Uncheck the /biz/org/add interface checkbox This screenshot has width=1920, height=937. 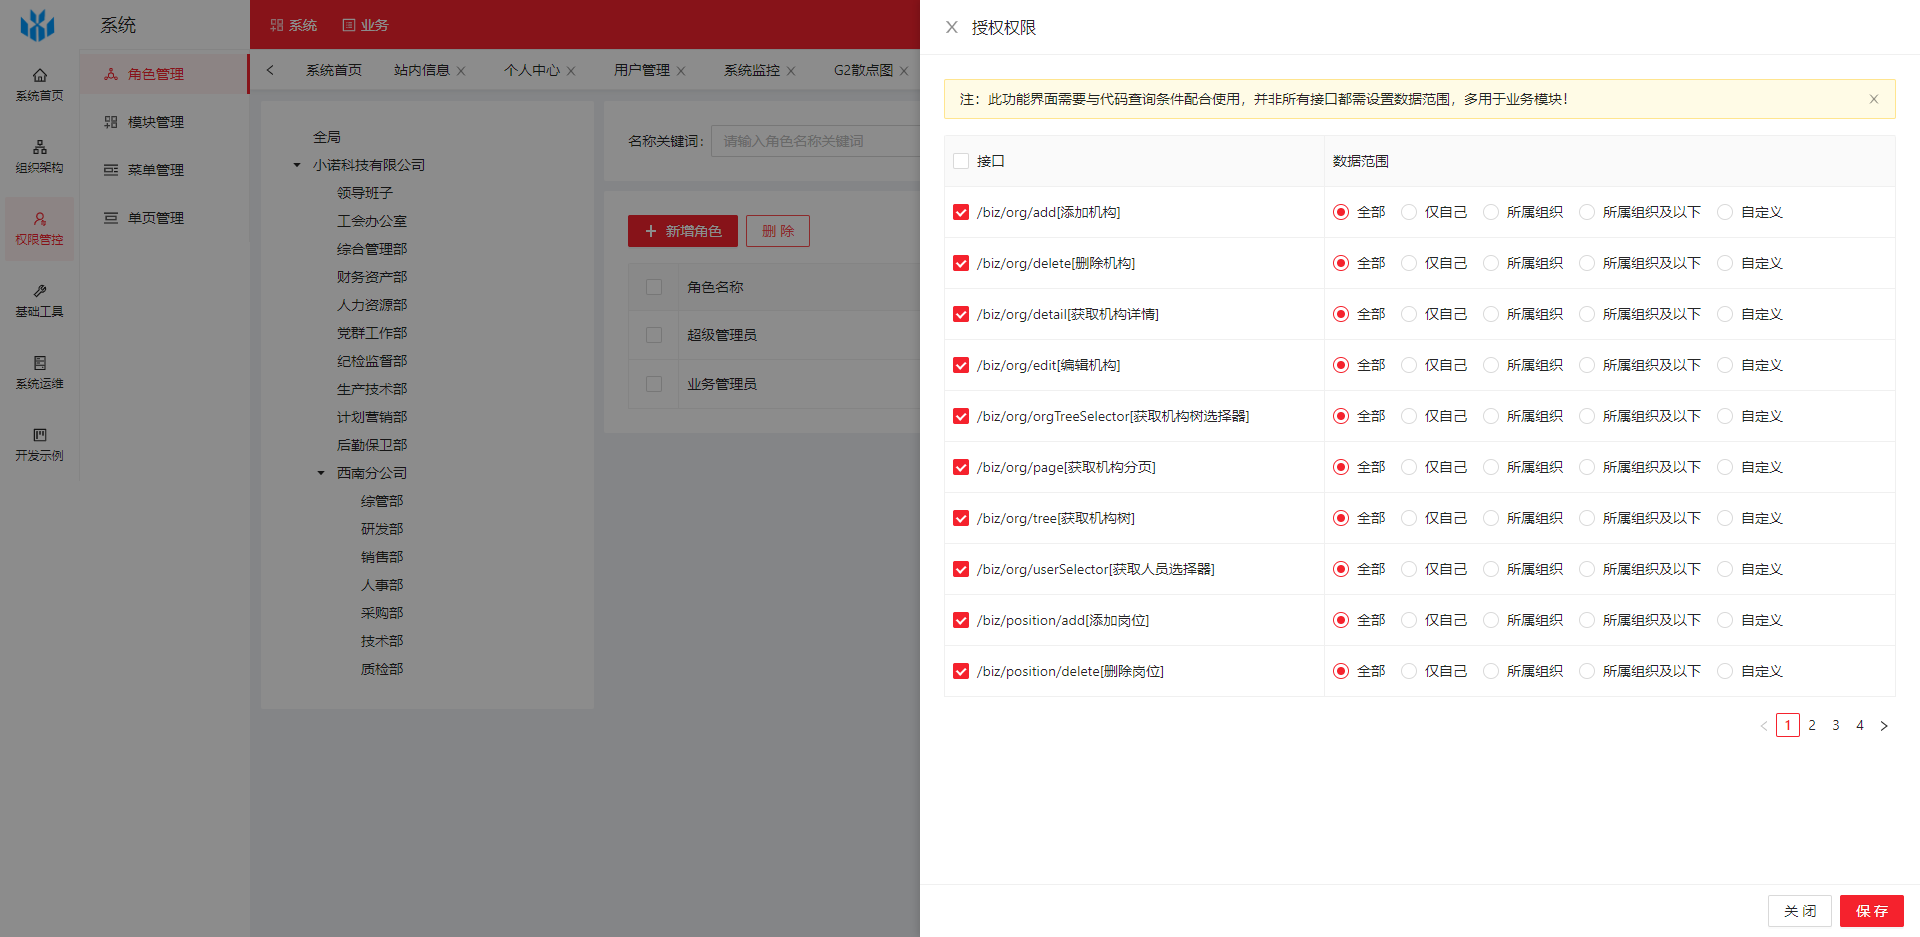[x=961, y=212]
